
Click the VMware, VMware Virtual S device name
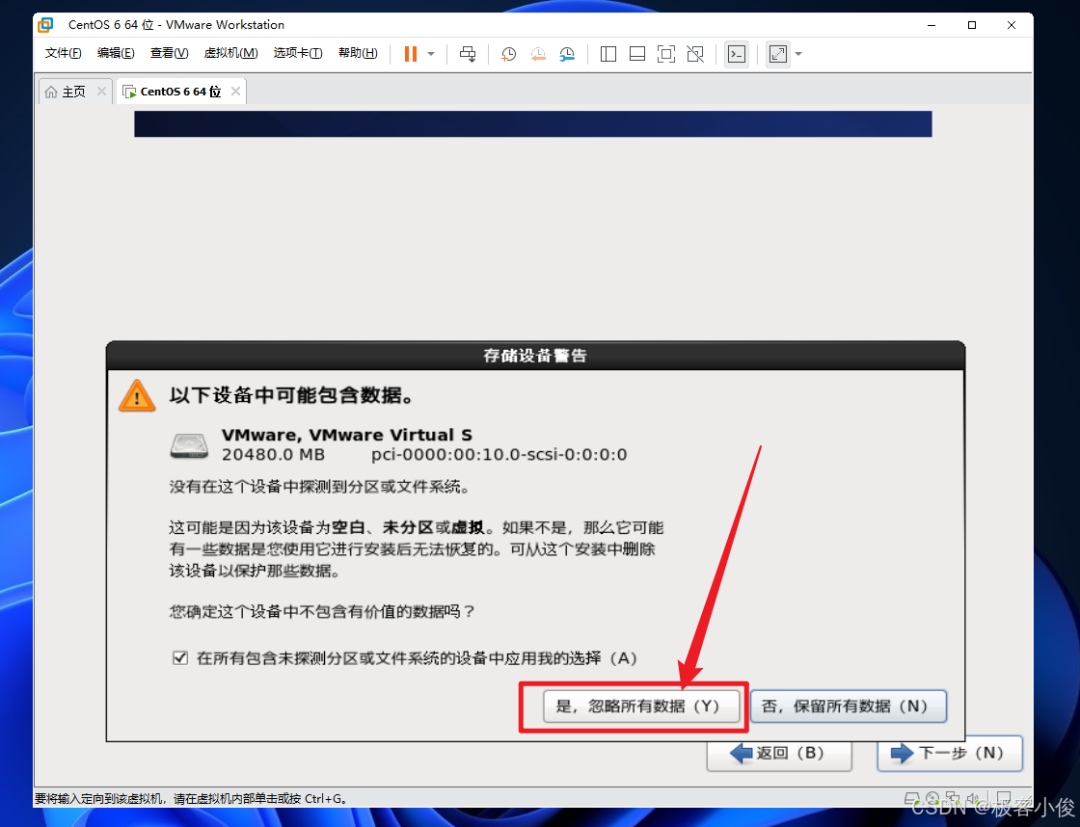point(346,435)
